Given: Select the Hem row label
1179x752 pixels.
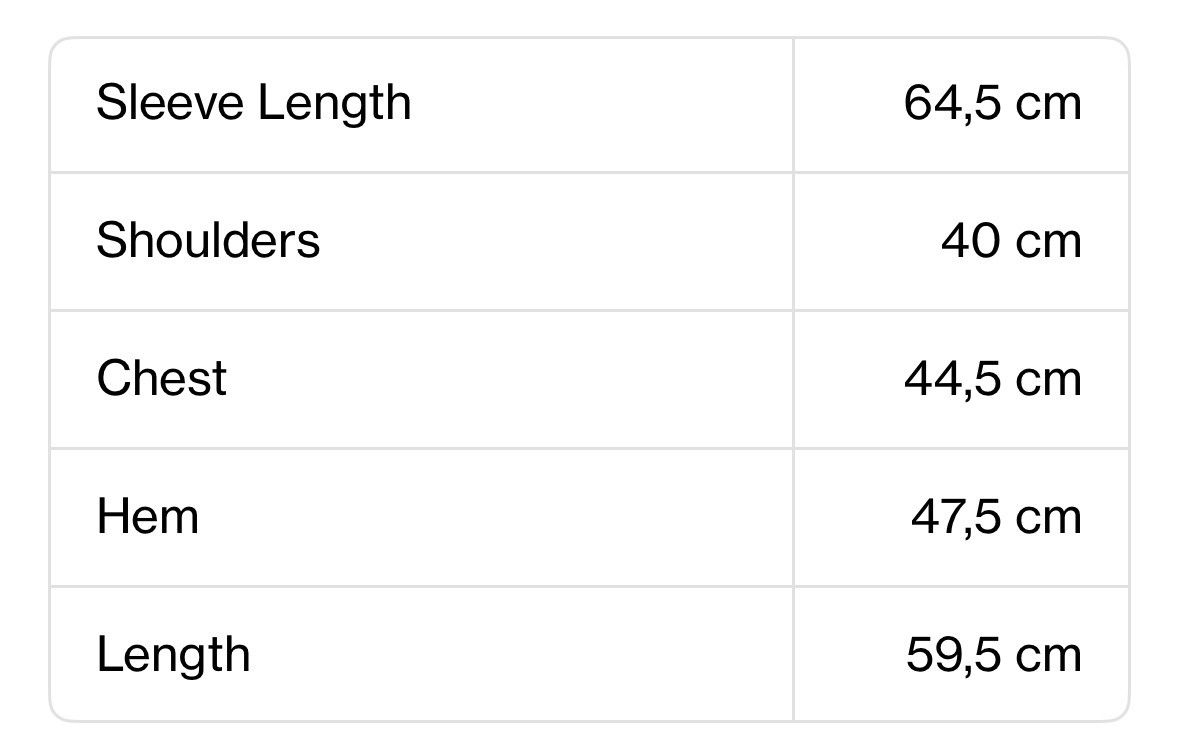Looking at the screenshot, I should click(x=148, y=517).
